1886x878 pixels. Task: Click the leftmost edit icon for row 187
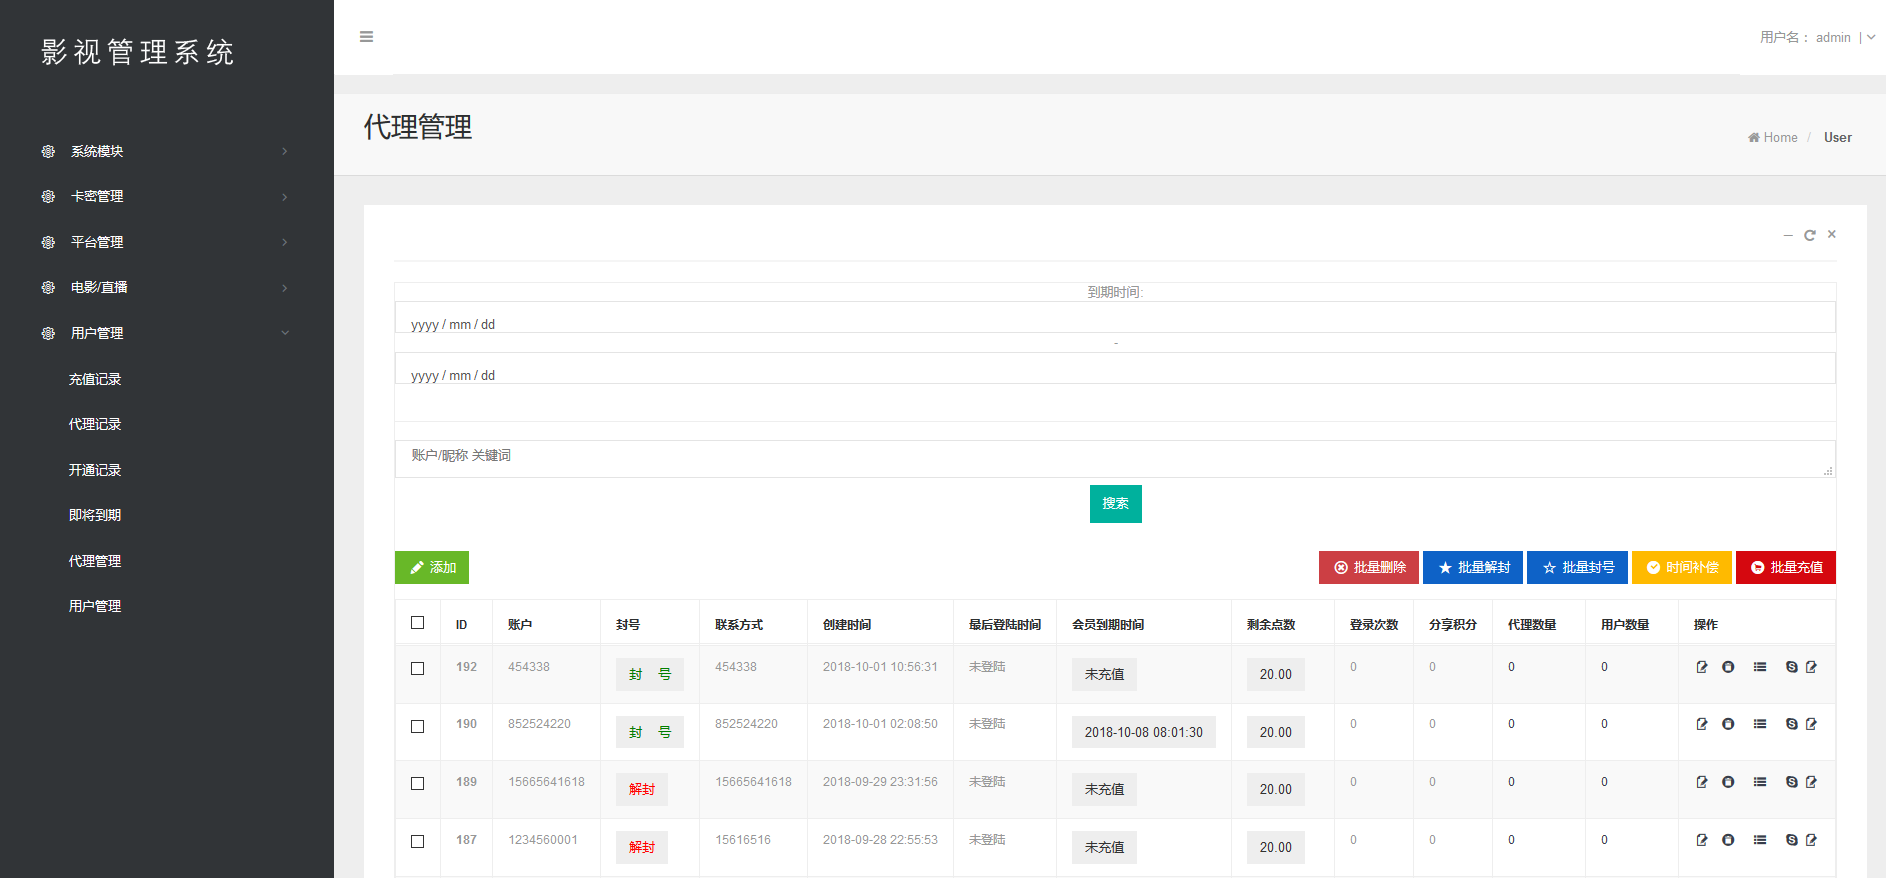(x=1702, y=840)
